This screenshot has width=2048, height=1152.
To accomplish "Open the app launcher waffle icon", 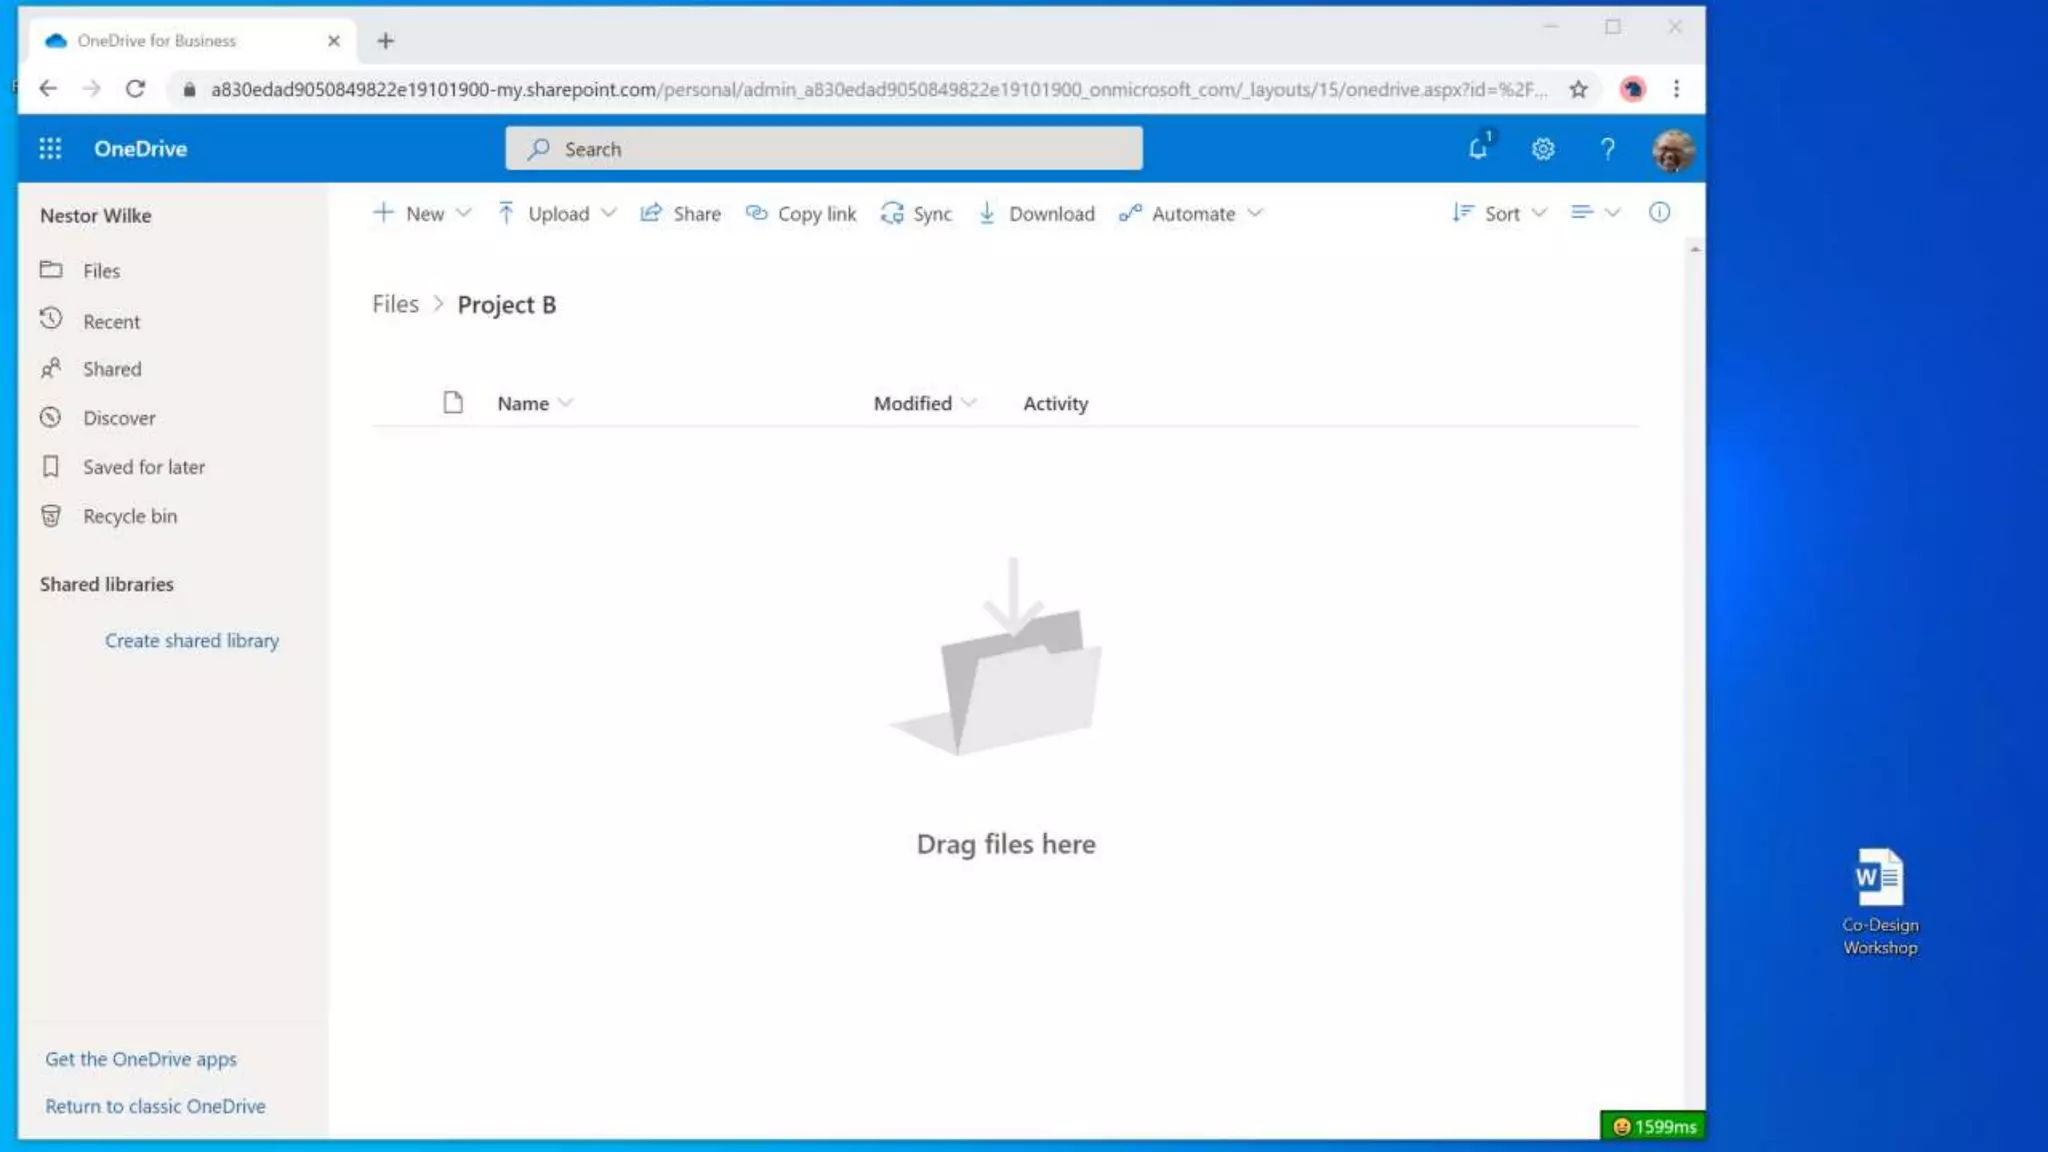I will (50, 149).
